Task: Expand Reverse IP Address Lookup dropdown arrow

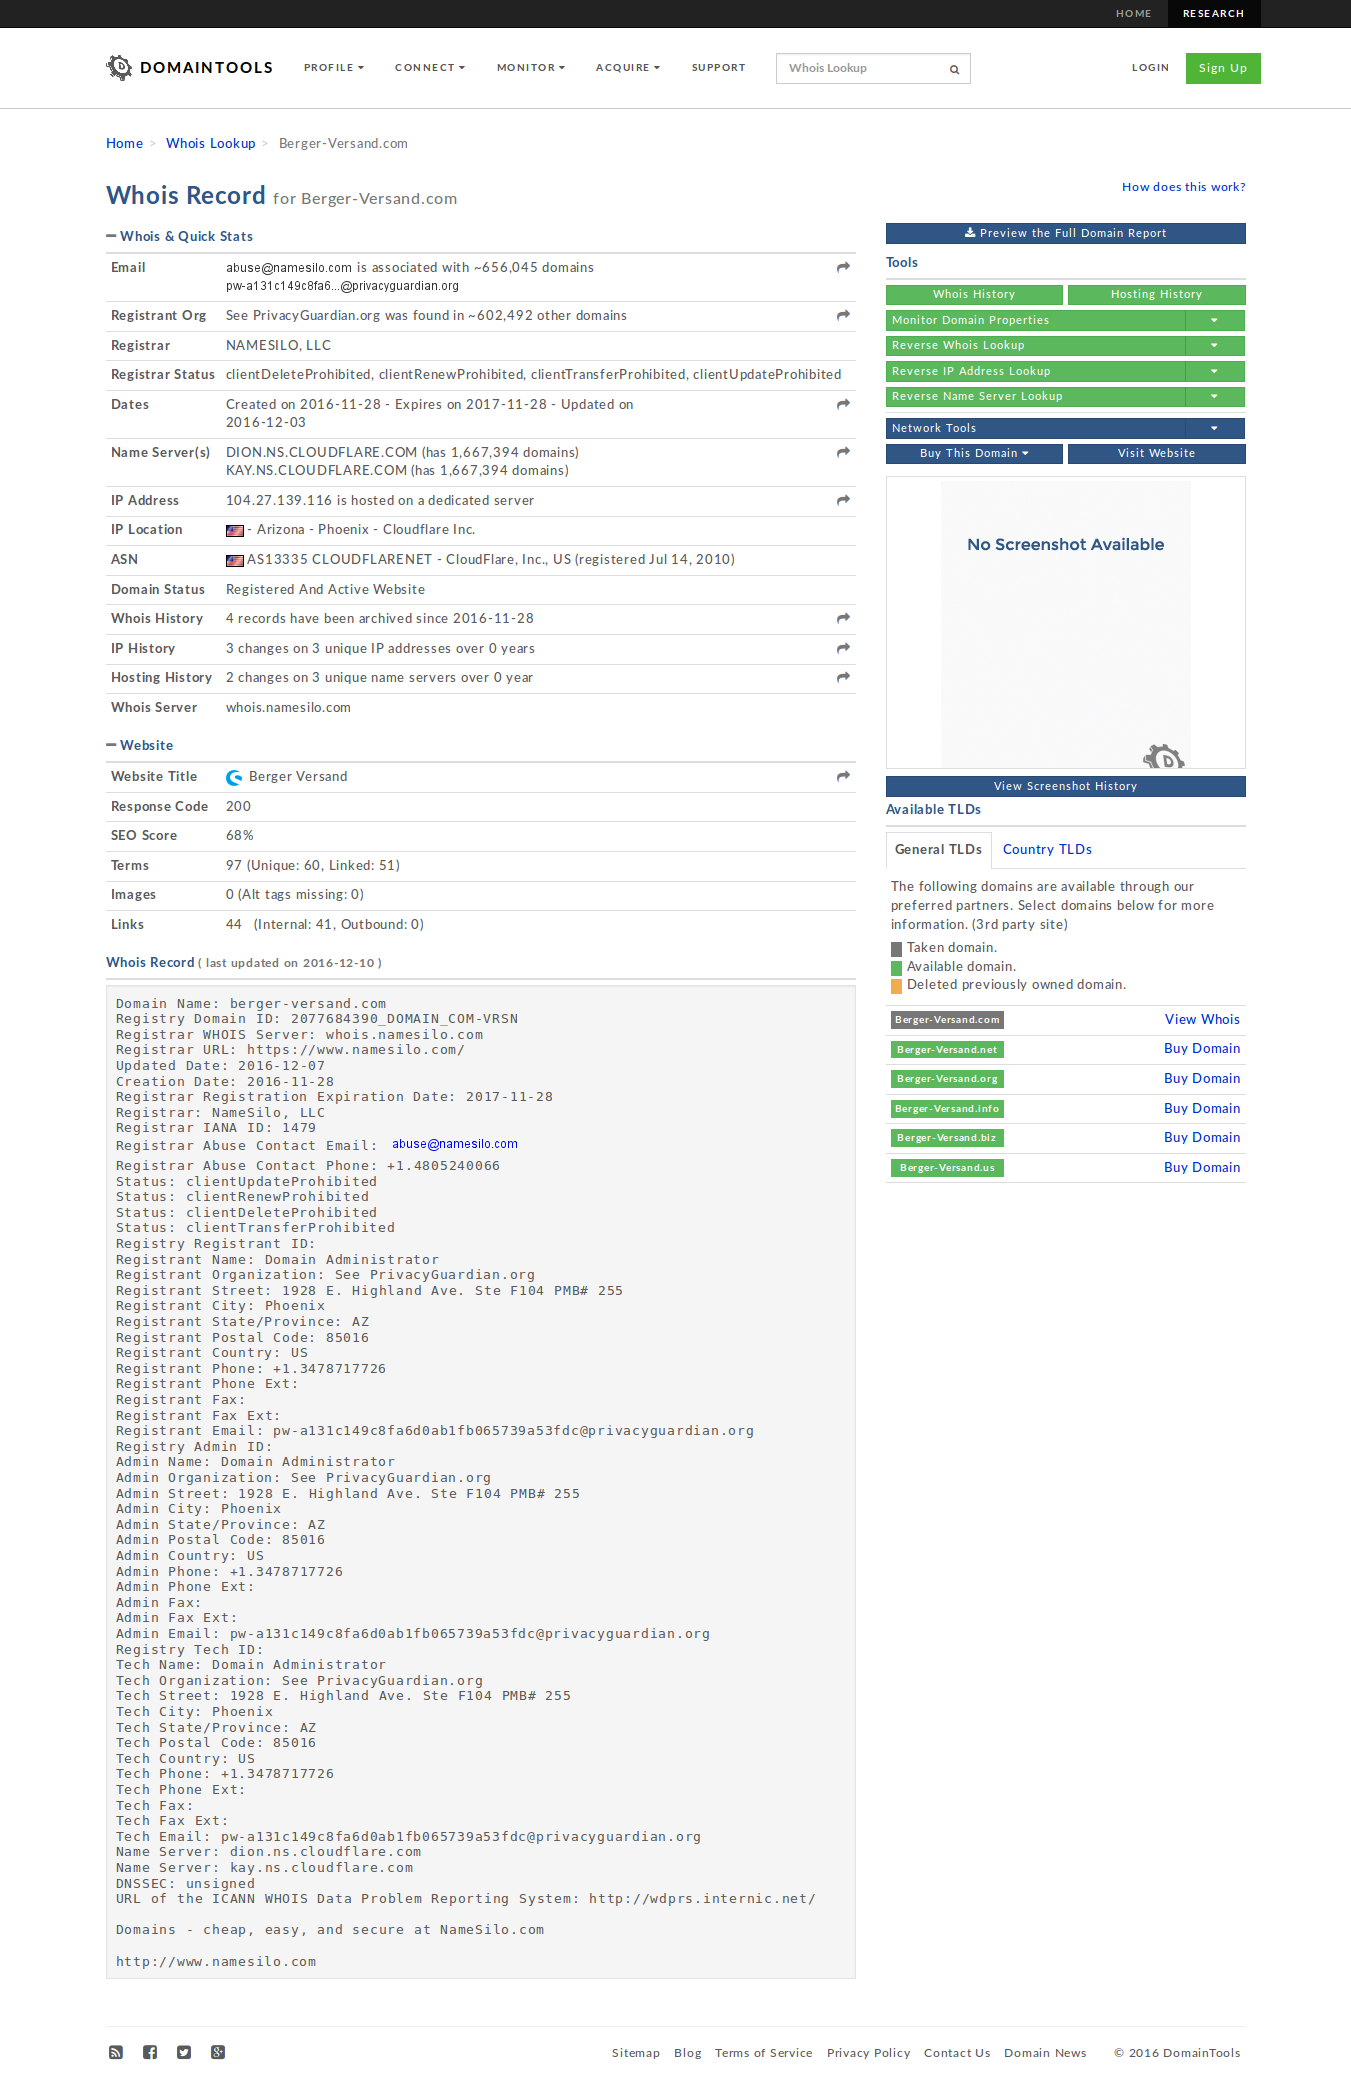Action: (x=1214, y=371)
